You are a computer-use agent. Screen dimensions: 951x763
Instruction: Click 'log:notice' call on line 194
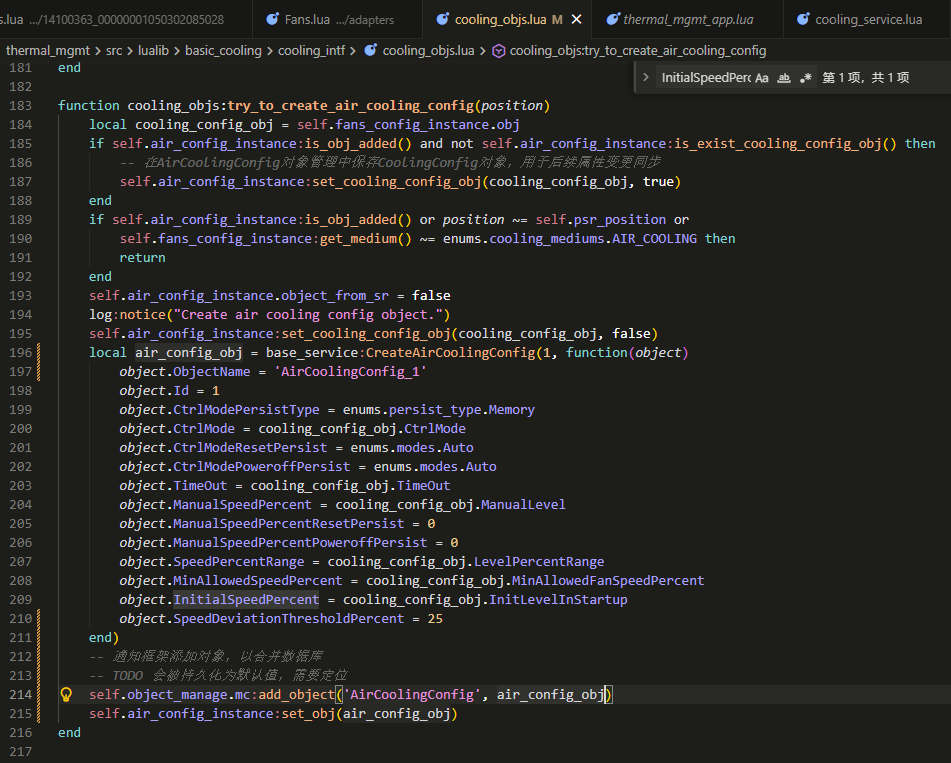[x=127, y=315]
